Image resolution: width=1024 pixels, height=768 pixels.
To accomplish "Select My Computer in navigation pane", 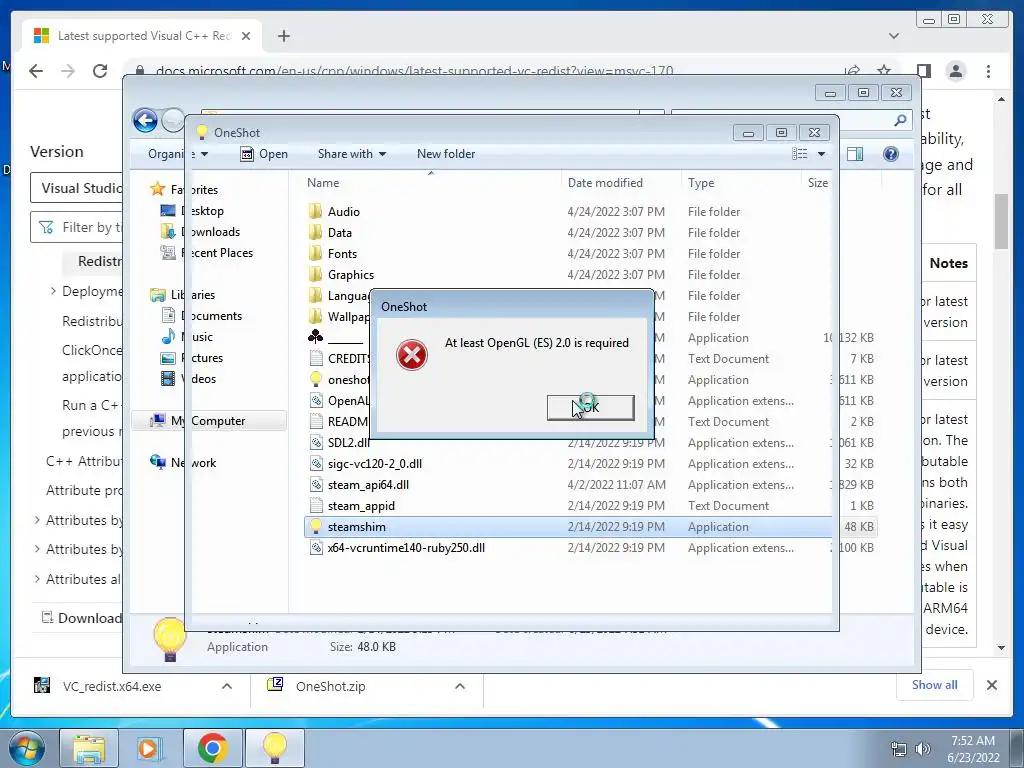I will pos(209,421).
